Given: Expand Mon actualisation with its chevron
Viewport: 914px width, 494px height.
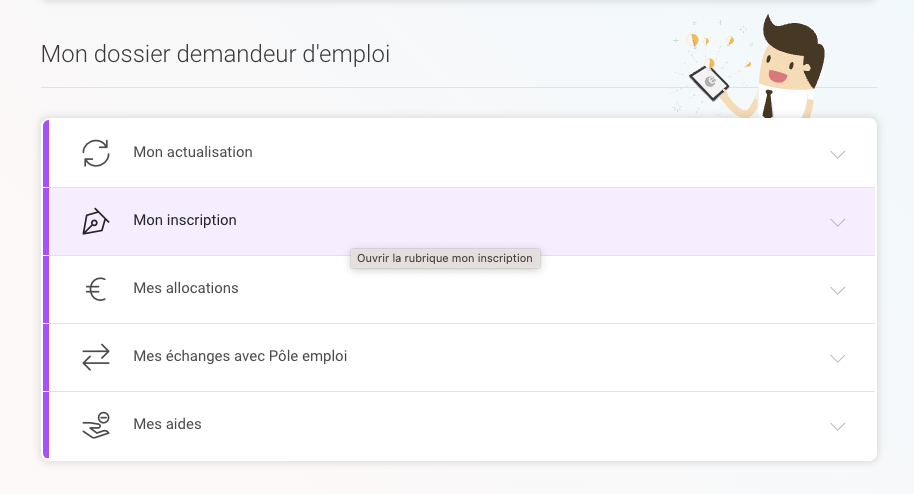Looking at the screenshot, I should 838,154.
